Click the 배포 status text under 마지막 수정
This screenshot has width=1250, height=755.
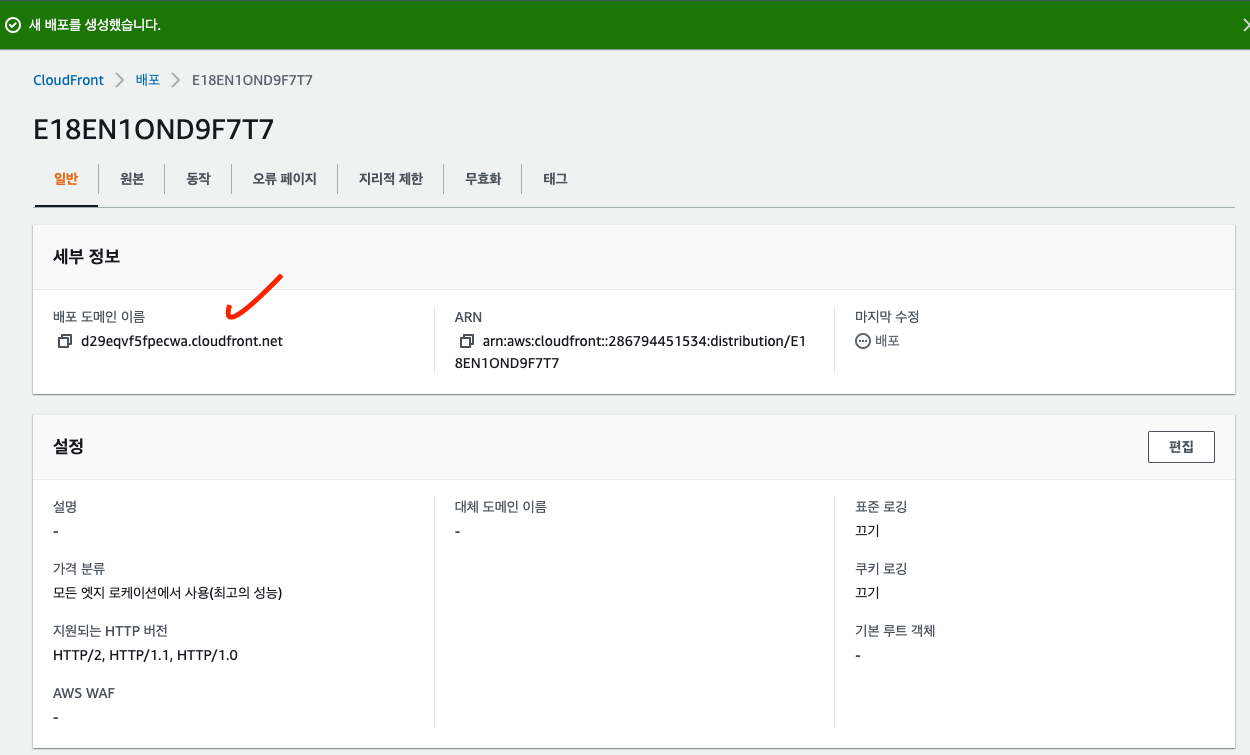pyautogui.click(x=888, y=341)
